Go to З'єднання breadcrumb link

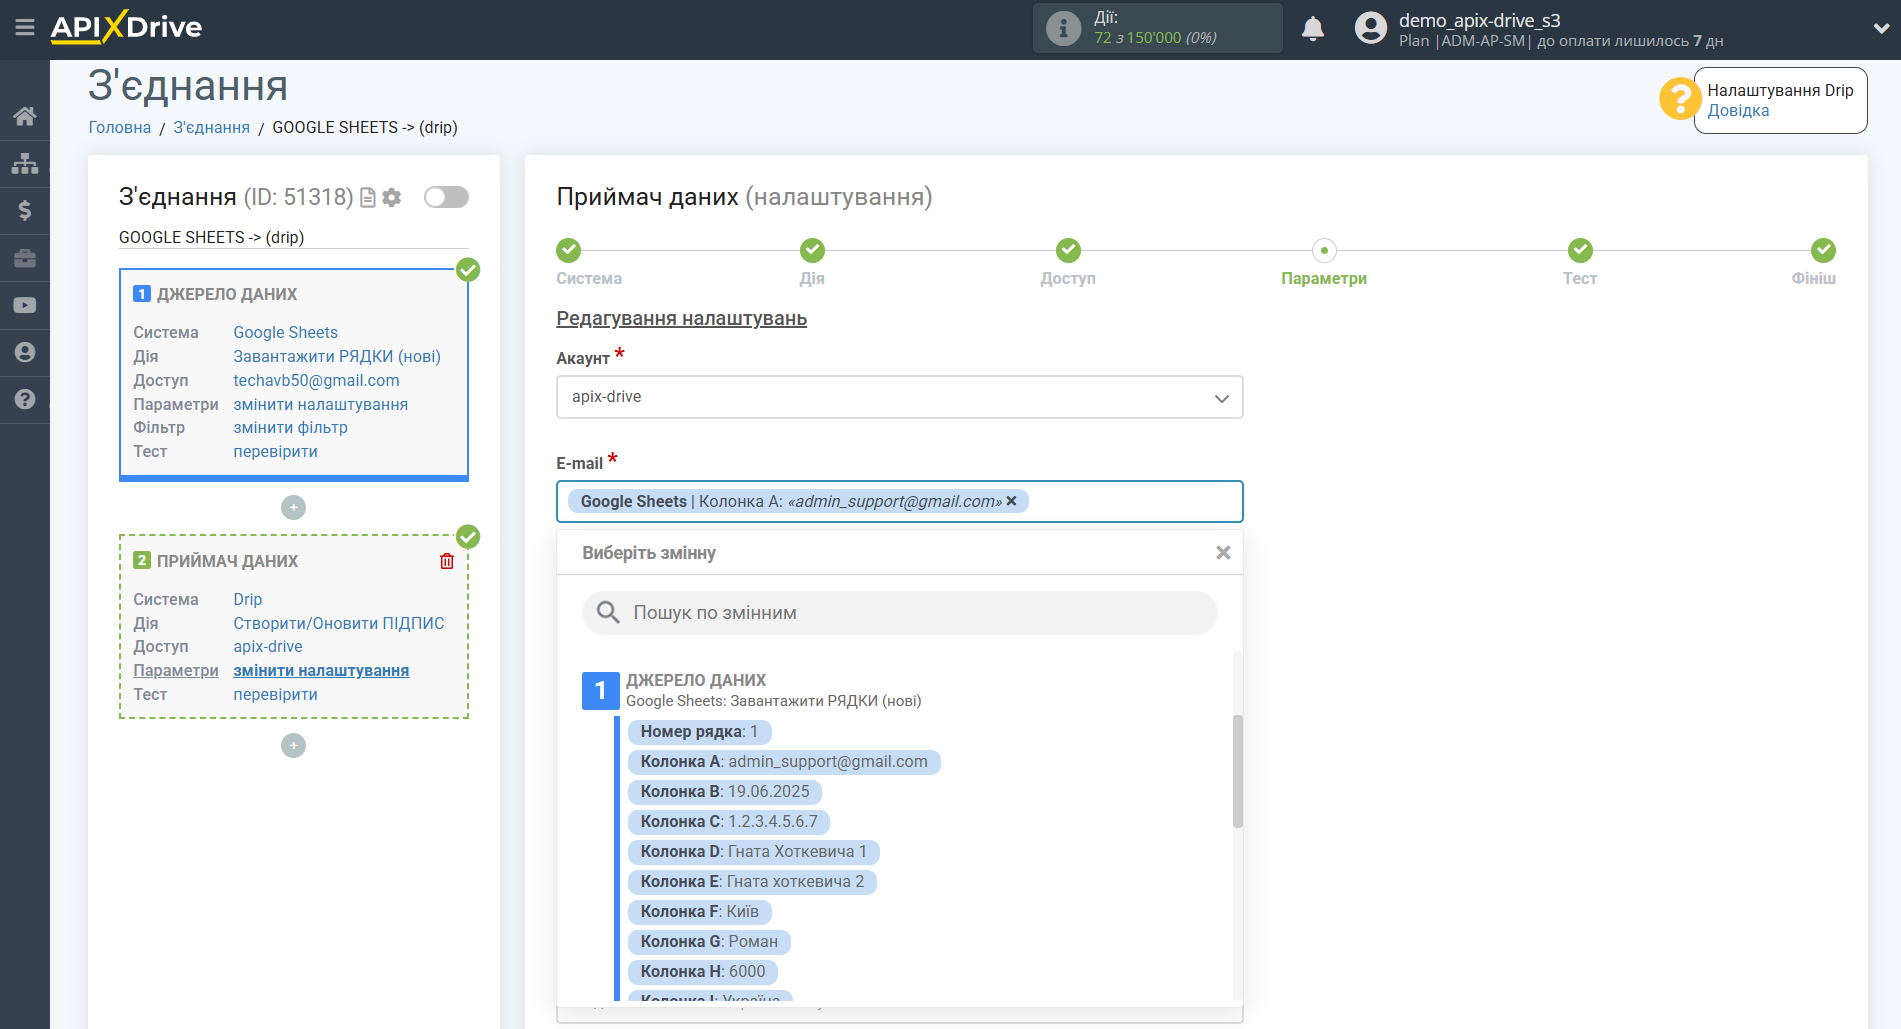212,127
